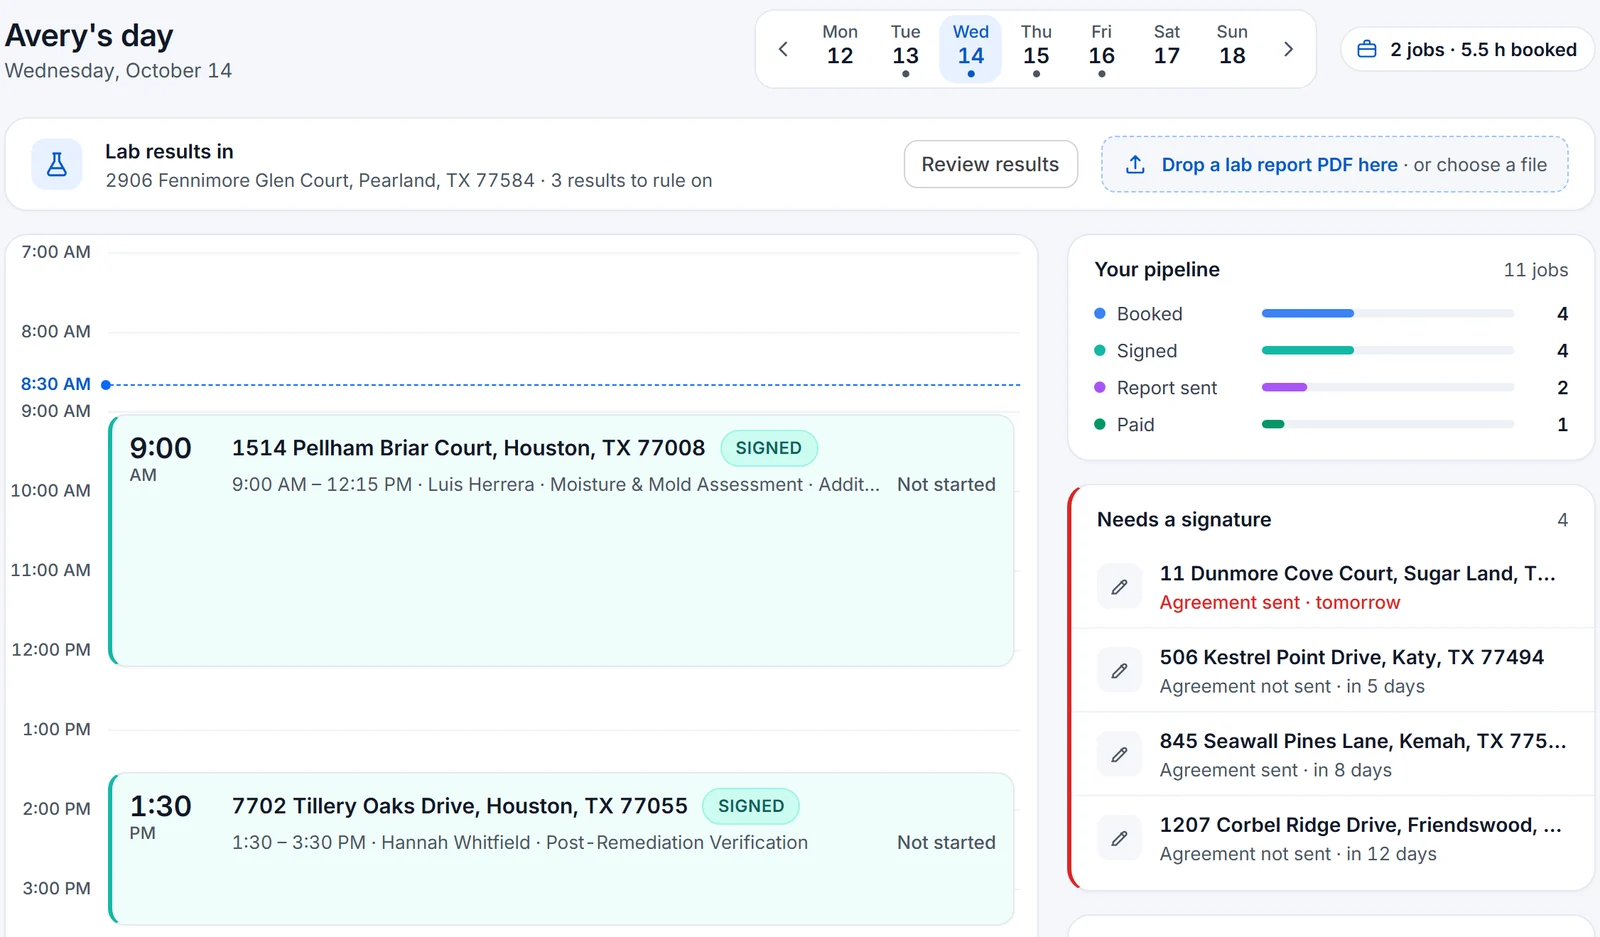1600x937 pixels.
Task: Click 'Not started' status on Tillery job
Action: tap(946, 843)
